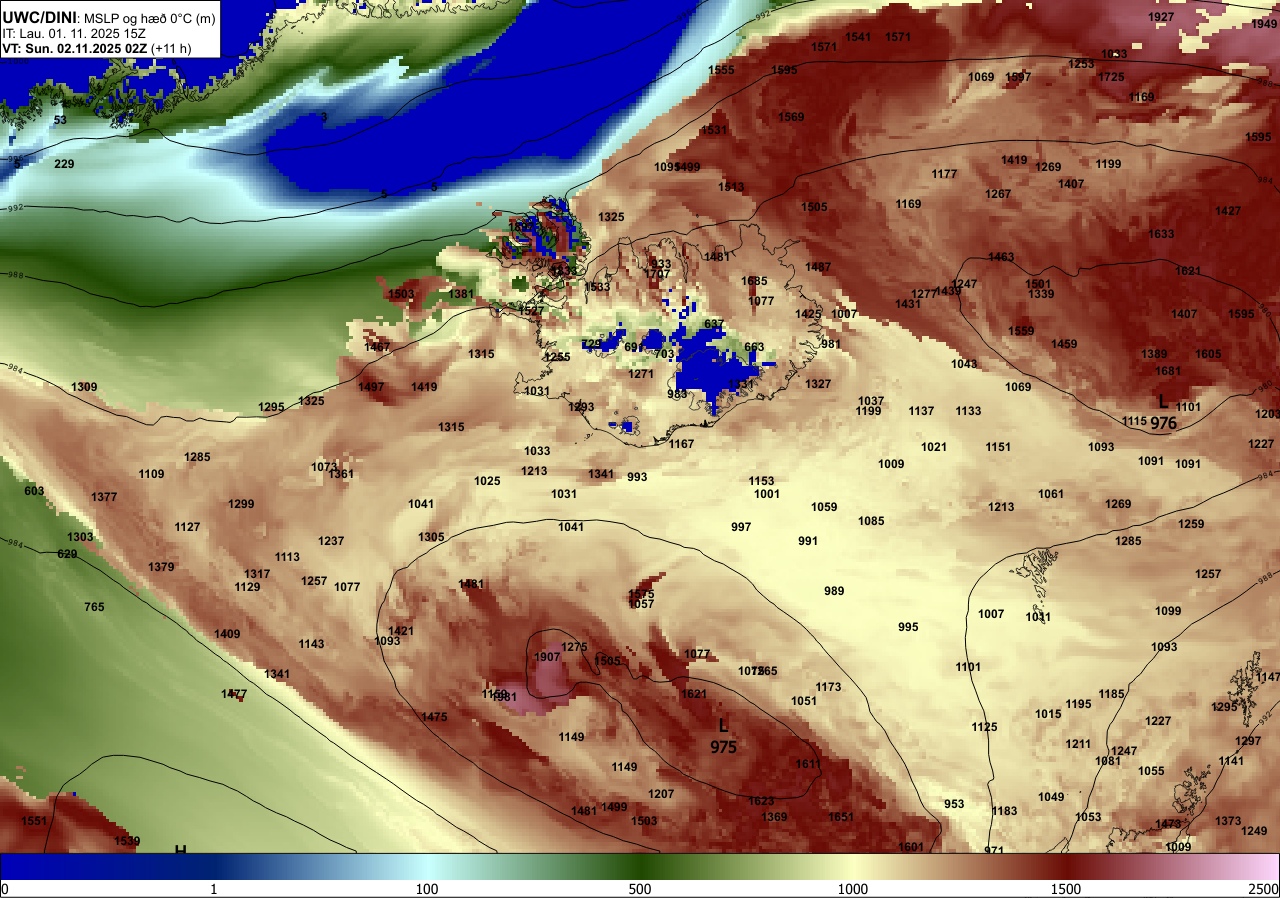Image resolution: width=1280 pixels, height=898 pixels.
Task: Click the height value 1409
Action: click(227, 634)
